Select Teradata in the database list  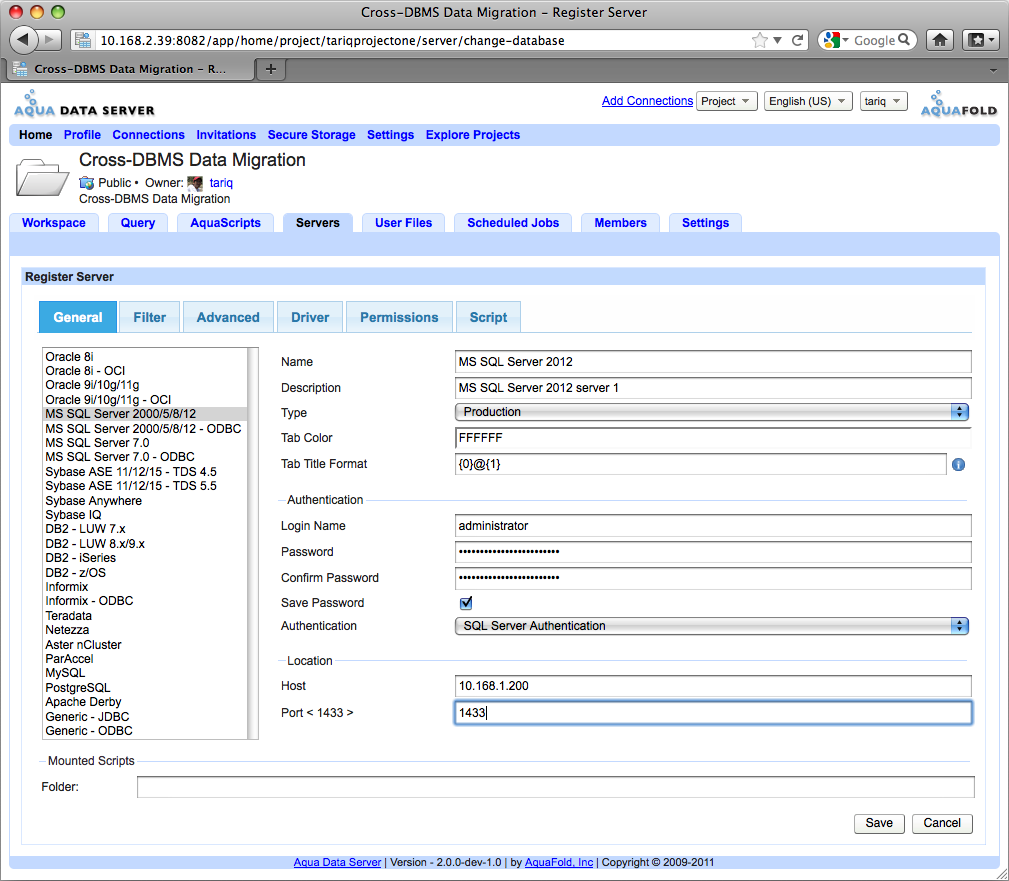tap(145, 616)
